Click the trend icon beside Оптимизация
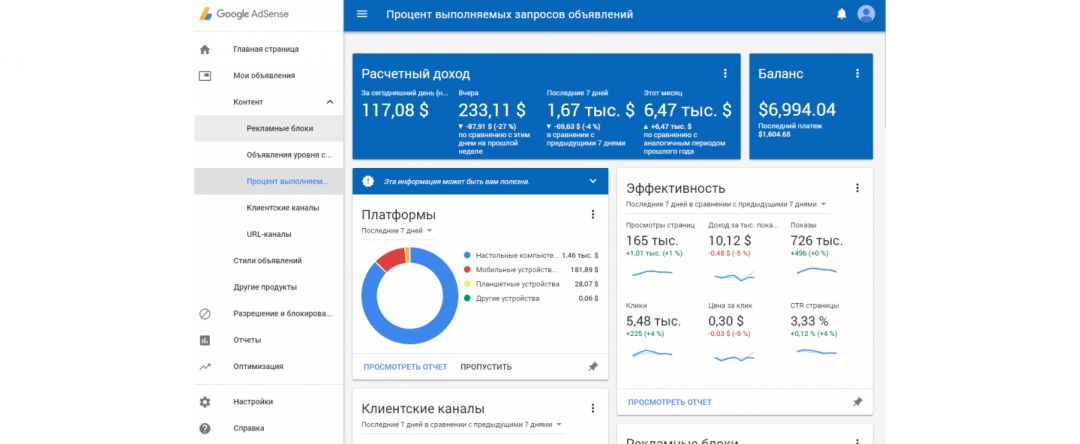Image resolution: width=1080 pixels, height=444 pixels. click(205, 367)
